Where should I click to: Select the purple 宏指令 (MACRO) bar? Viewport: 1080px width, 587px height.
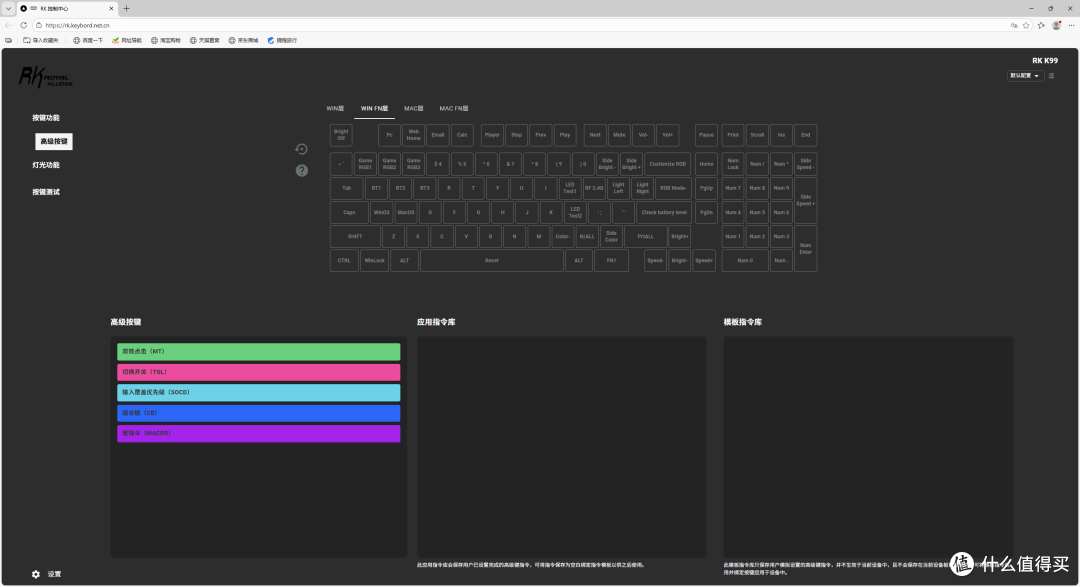[258, 433]
